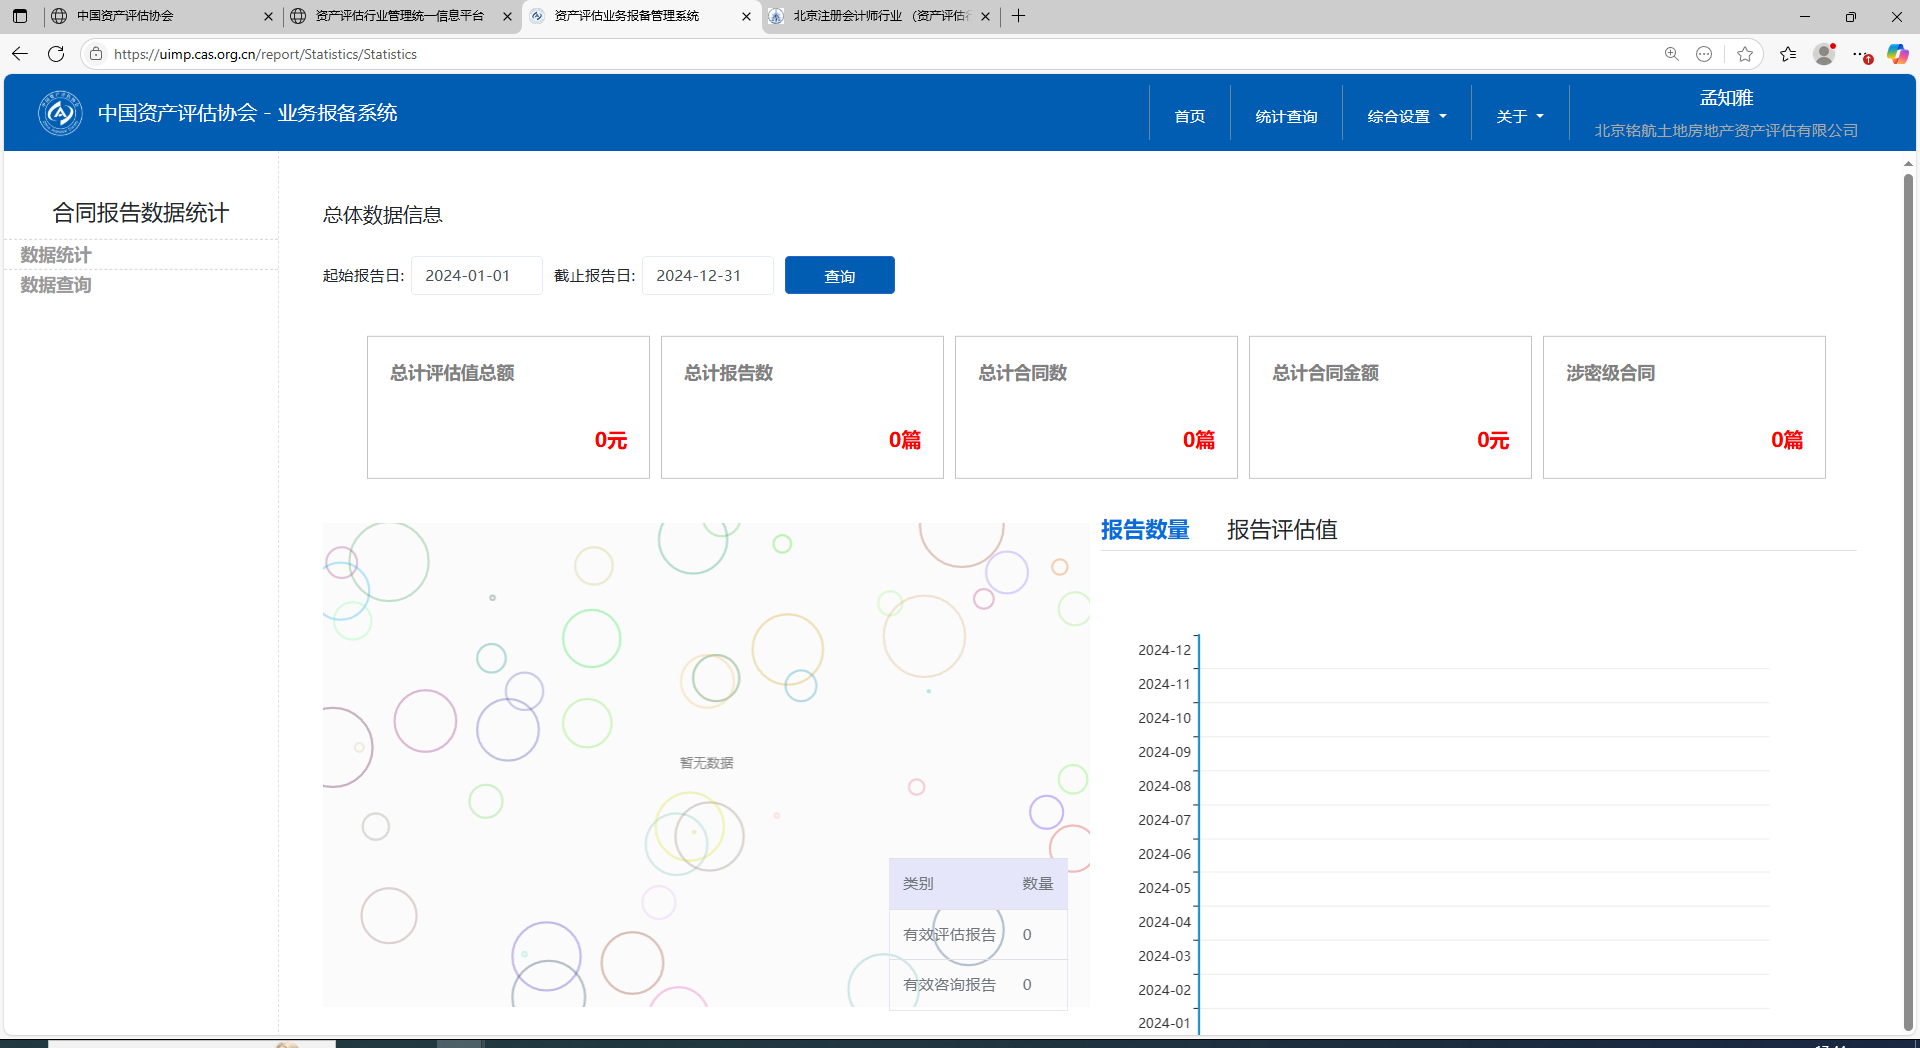
Task: Open the 统计查询 menu item
Action: pyautogui.click(x=1286, y=117)
